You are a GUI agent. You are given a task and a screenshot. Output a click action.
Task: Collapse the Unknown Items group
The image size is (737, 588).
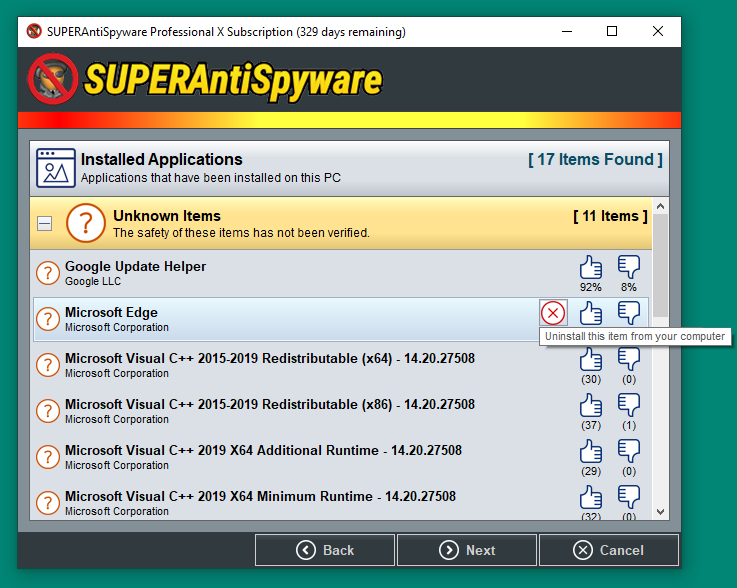(x=45, y=223)
